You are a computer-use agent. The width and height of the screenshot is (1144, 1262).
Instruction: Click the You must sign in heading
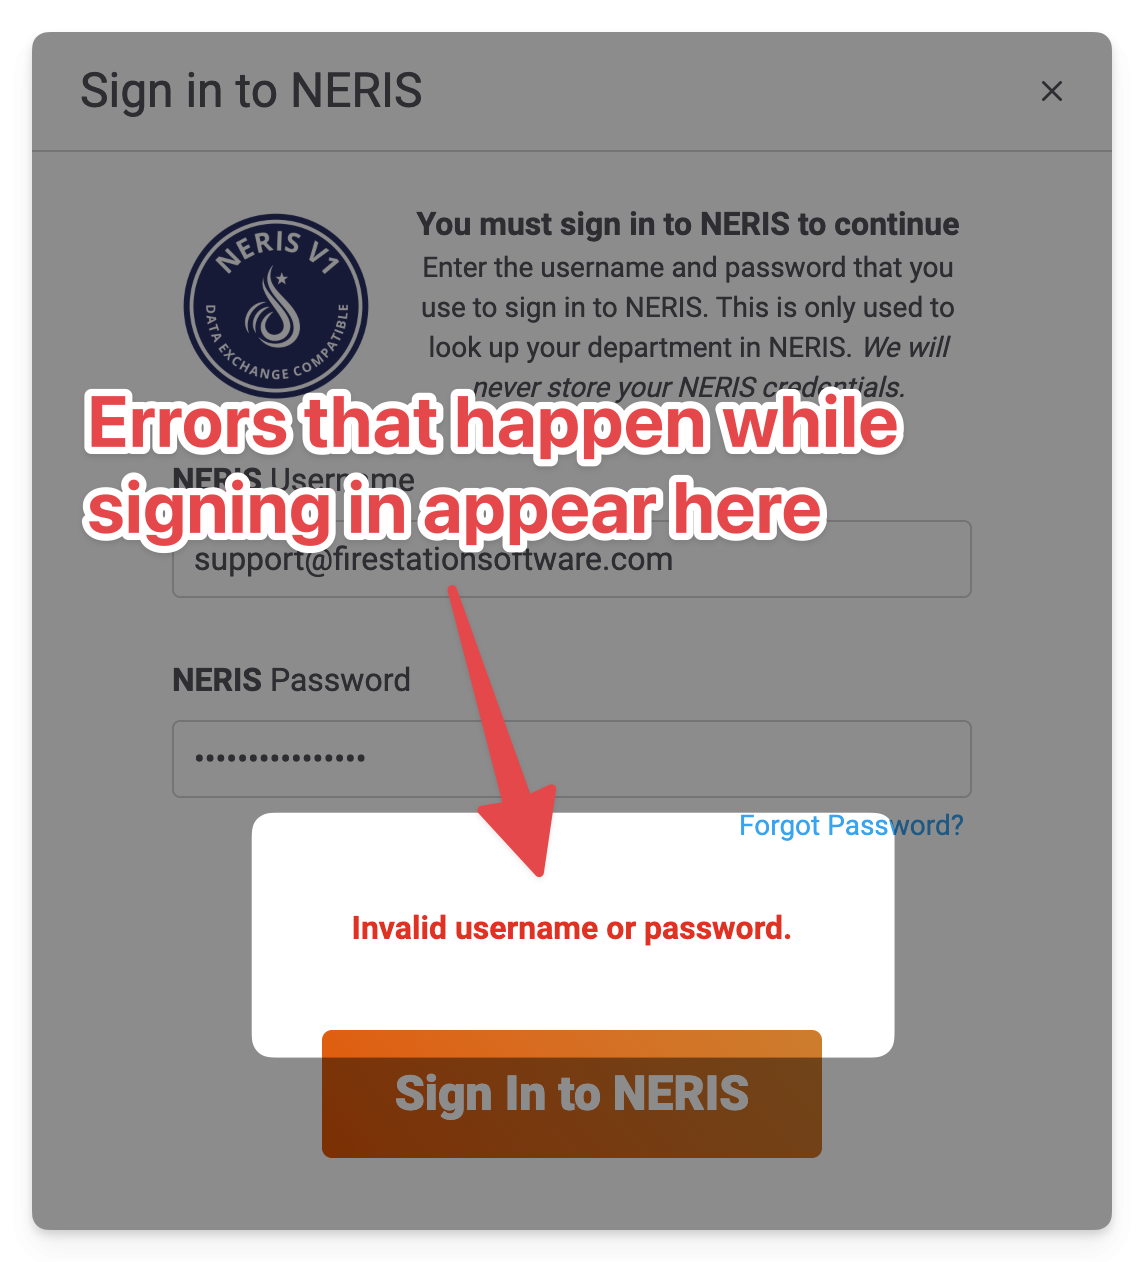coord(688,224)
